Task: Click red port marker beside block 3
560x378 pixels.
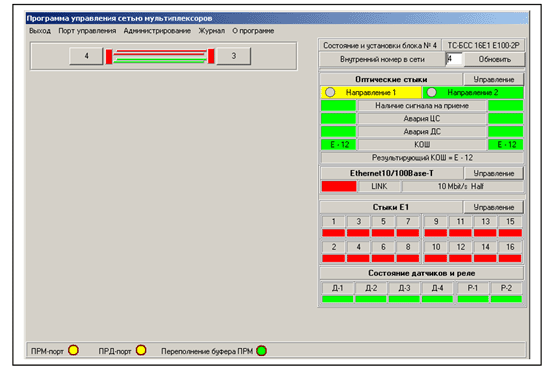Action: [x=211, y=56]
